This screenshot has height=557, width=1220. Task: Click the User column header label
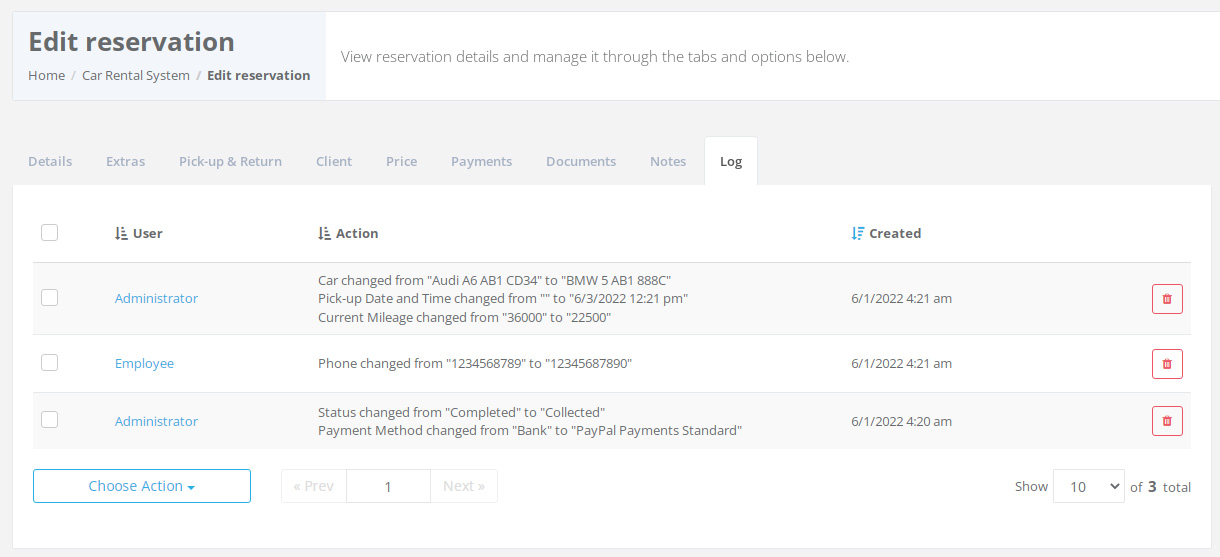[x=148, y=233]
